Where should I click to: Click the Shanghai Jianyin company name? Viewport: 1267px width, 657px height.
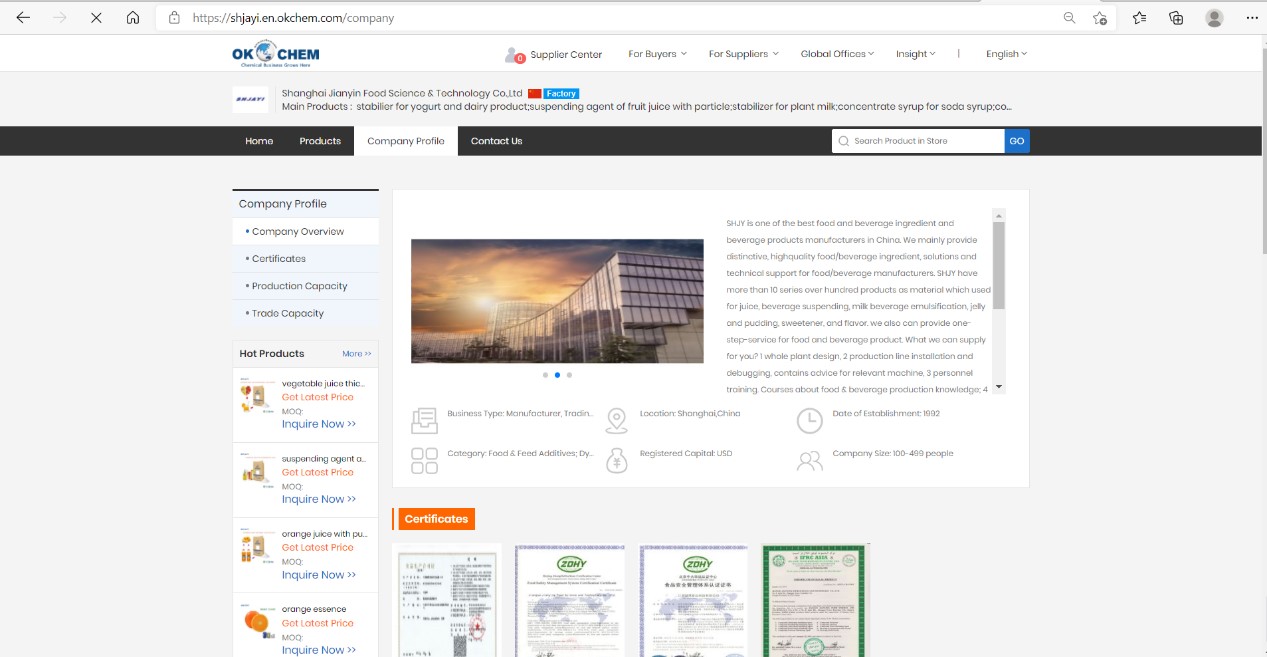coord(402,93)
